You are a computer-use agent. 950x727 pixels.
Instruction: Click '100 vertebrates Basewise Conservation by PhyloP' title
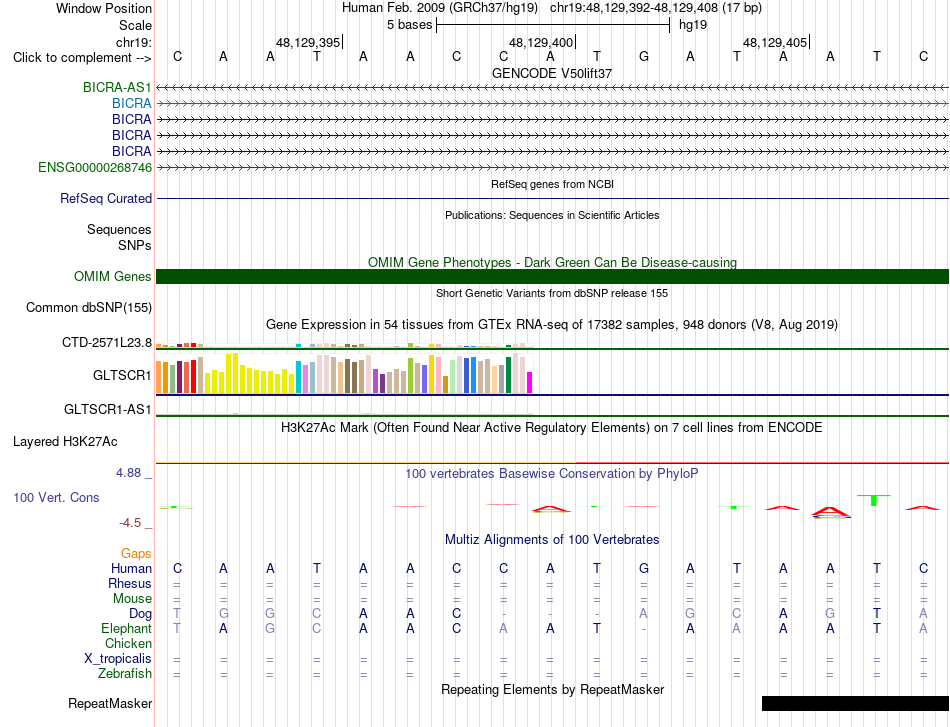[x=552, y=474]
